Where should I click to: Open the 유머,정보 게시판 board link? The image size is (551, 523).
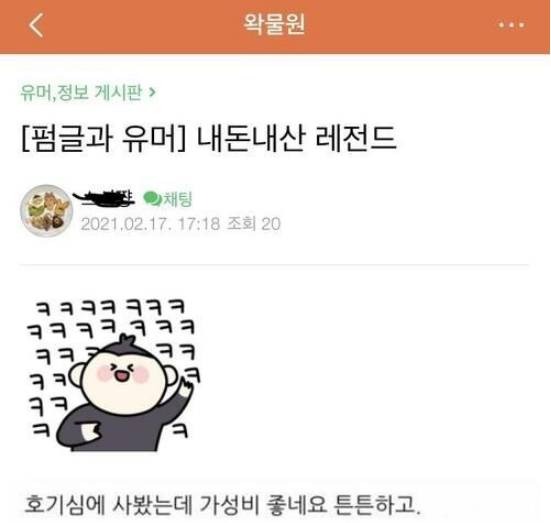pos(82,93)
